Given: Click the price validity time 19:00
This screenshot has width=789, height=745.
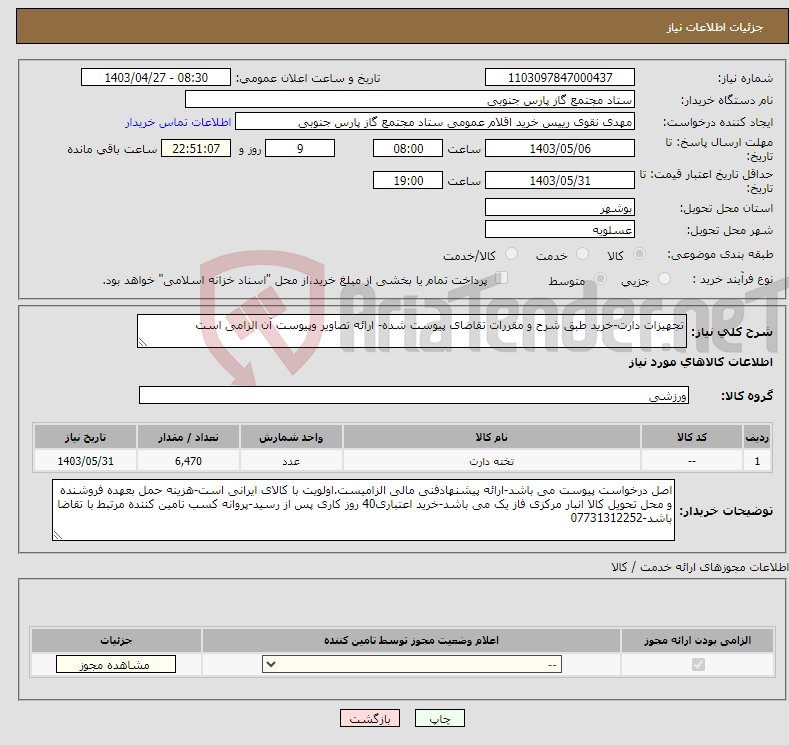Looking at the screenshot, I should point(408,180).
